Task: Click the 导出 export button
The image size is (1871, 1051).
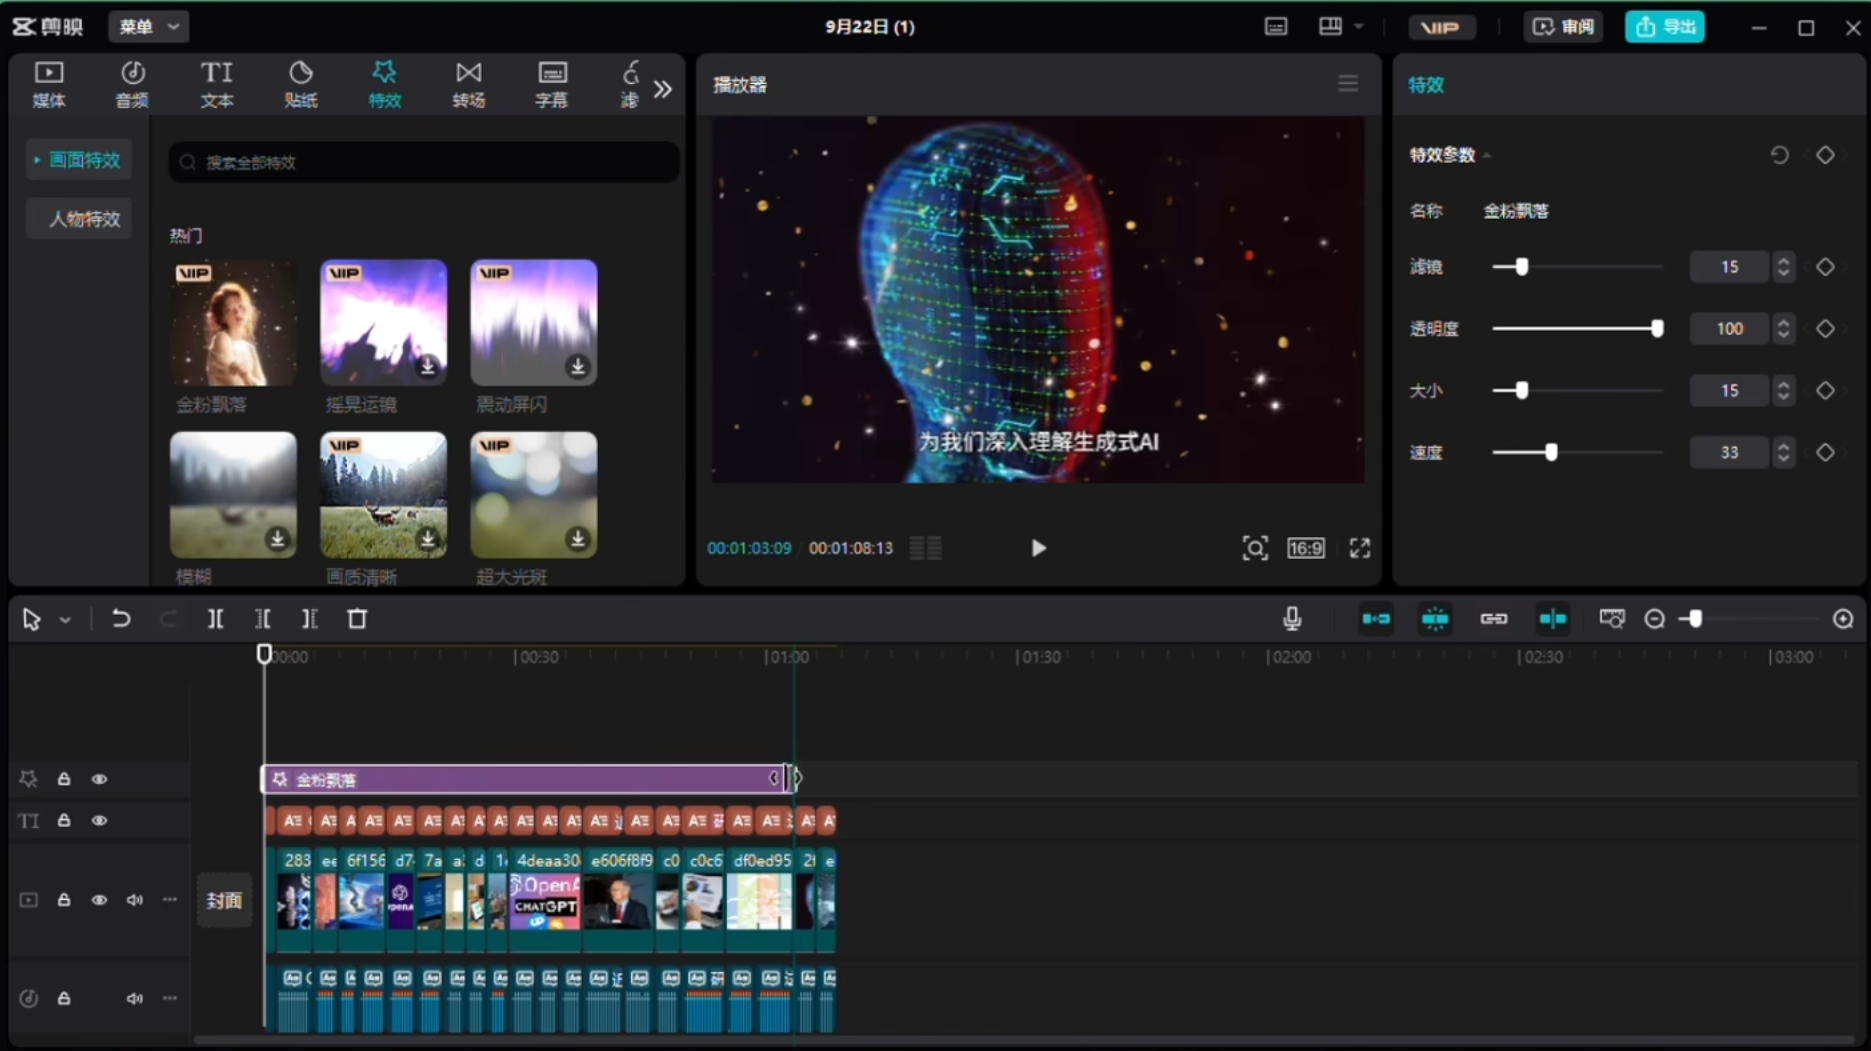Action: [1664, 27]
